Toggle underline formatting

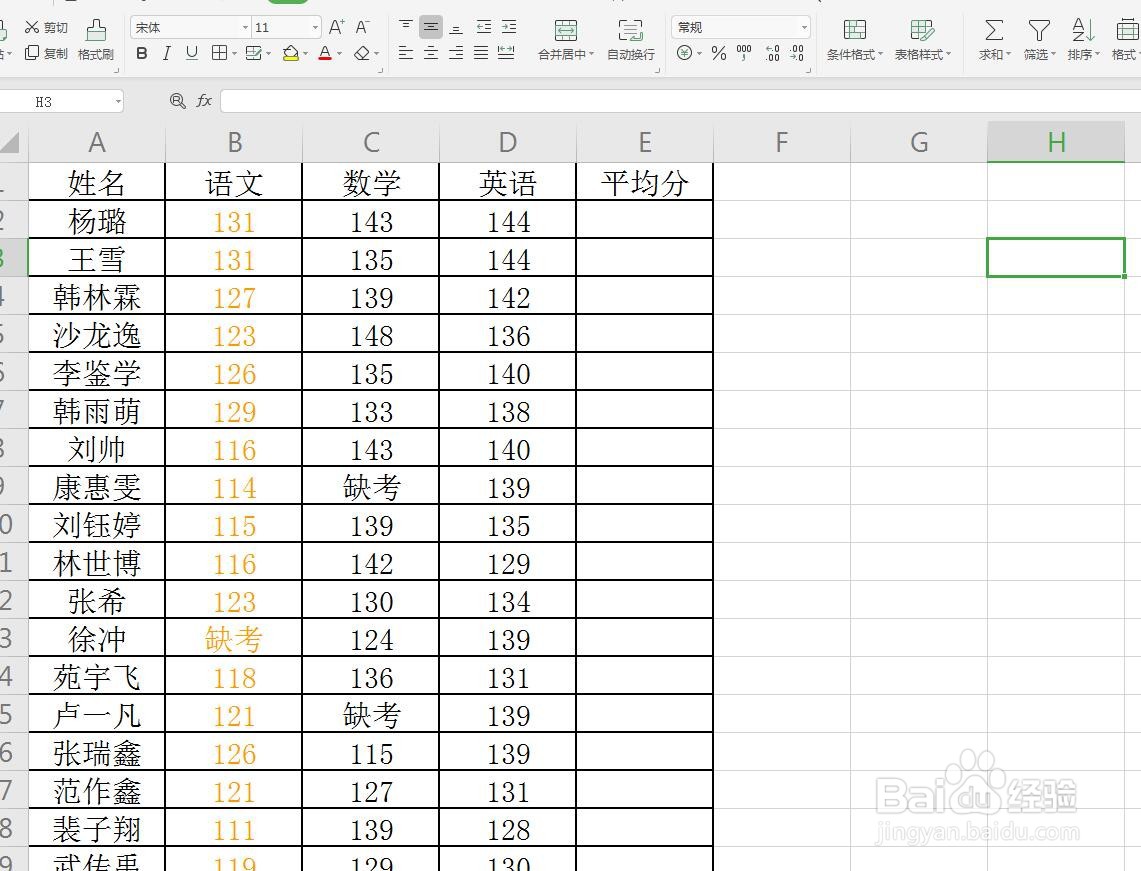190,55
